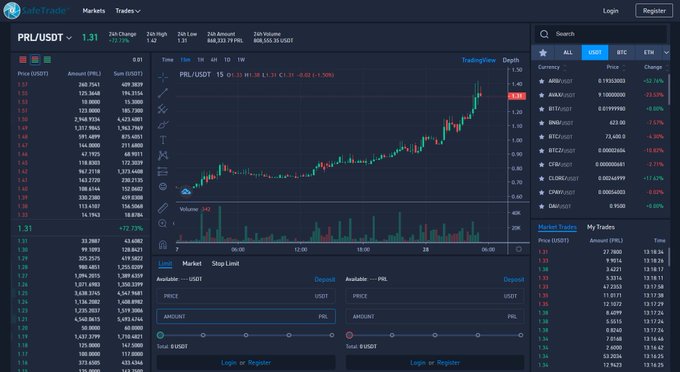This screenshot has width=680, height=372.
Task: Click the chart settings gear icon
Action: pyautogui.click(x=519, y=249)
